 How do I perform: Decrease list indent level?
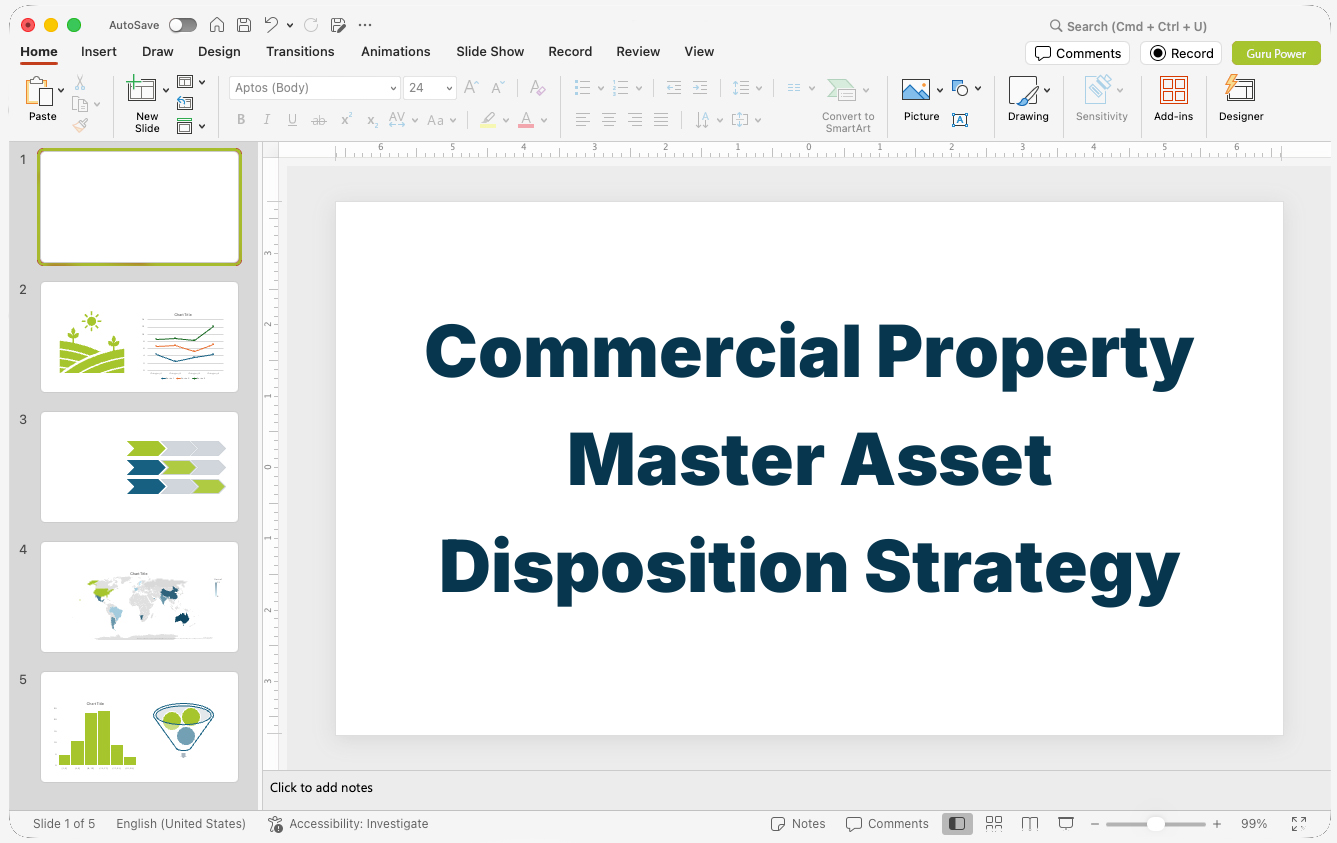click(674, 88)
